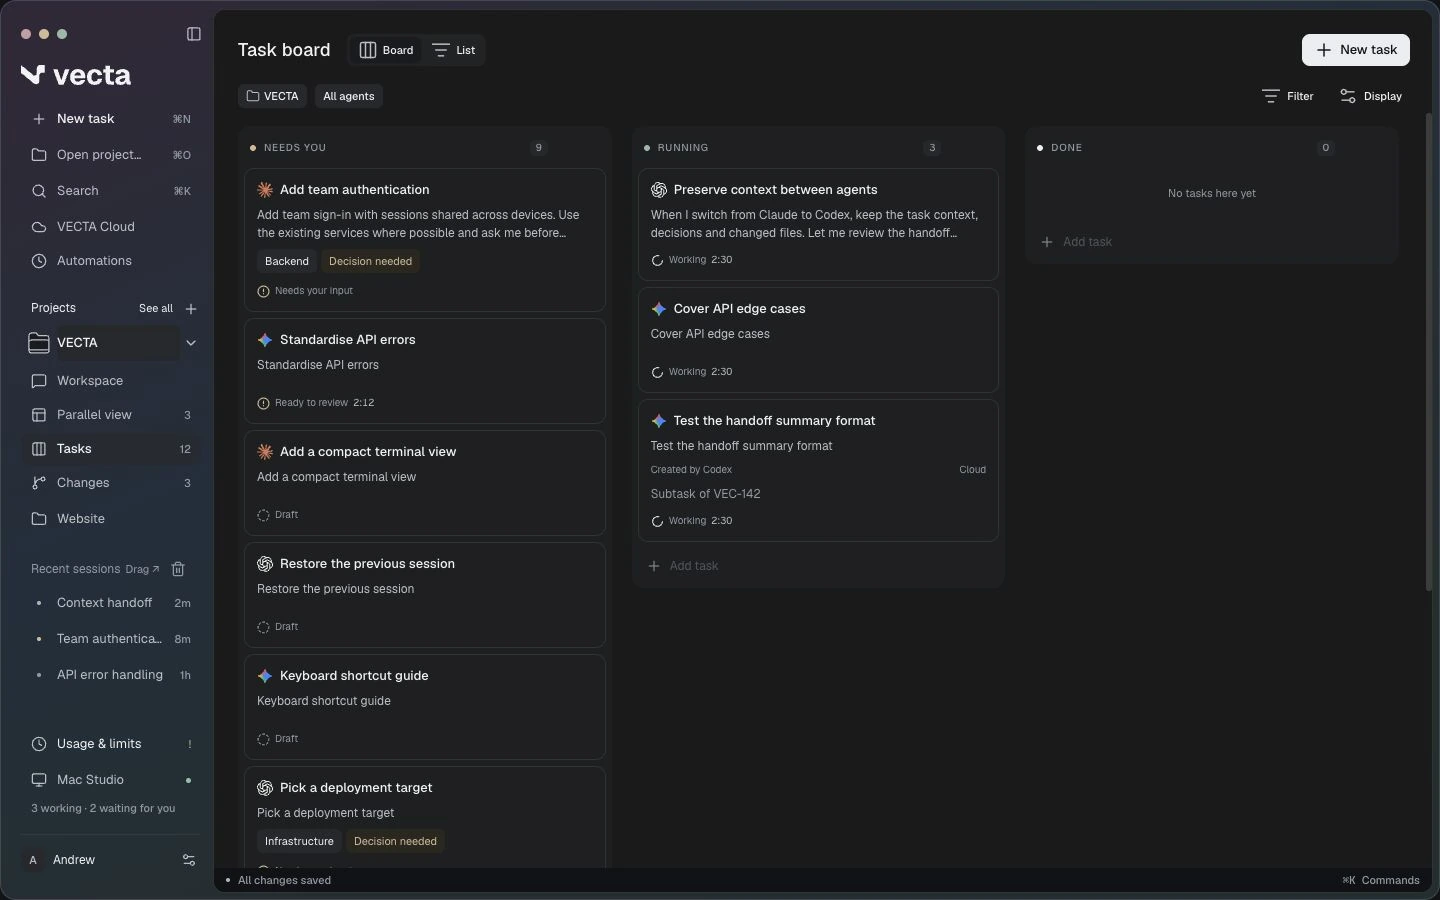Click the Backend tag
1440x900 pixels.
pos(287,261)
